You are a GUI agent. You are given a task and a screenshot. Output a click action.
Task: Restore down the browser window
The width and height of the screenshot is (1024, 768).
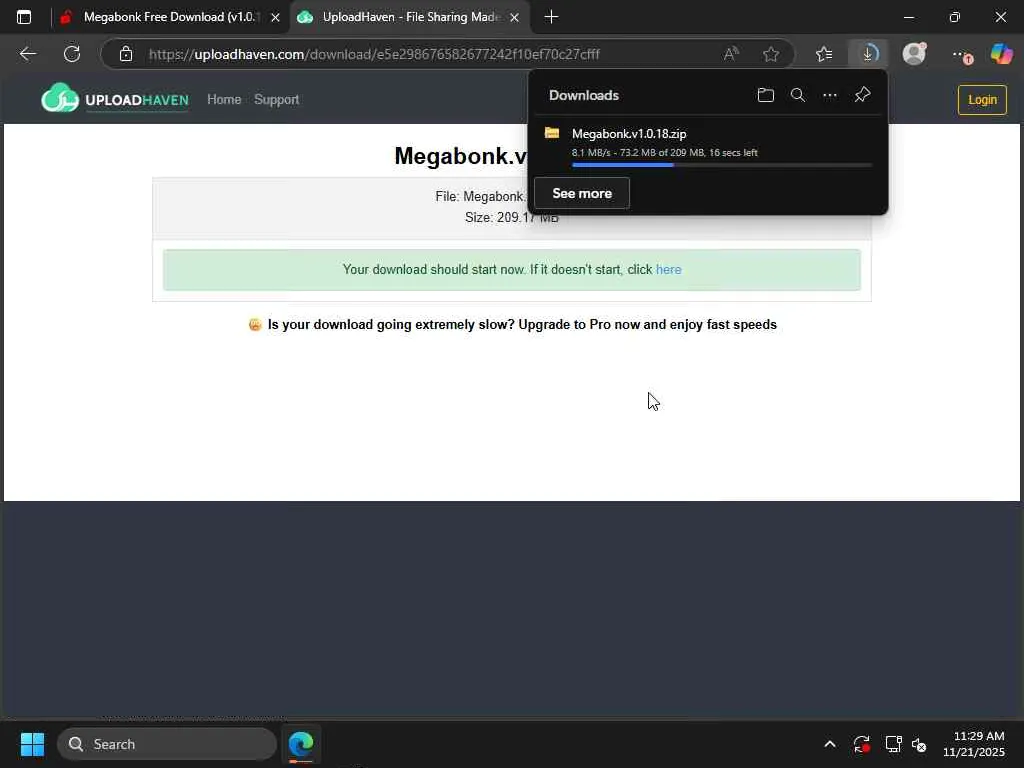(x=954, y=17)
